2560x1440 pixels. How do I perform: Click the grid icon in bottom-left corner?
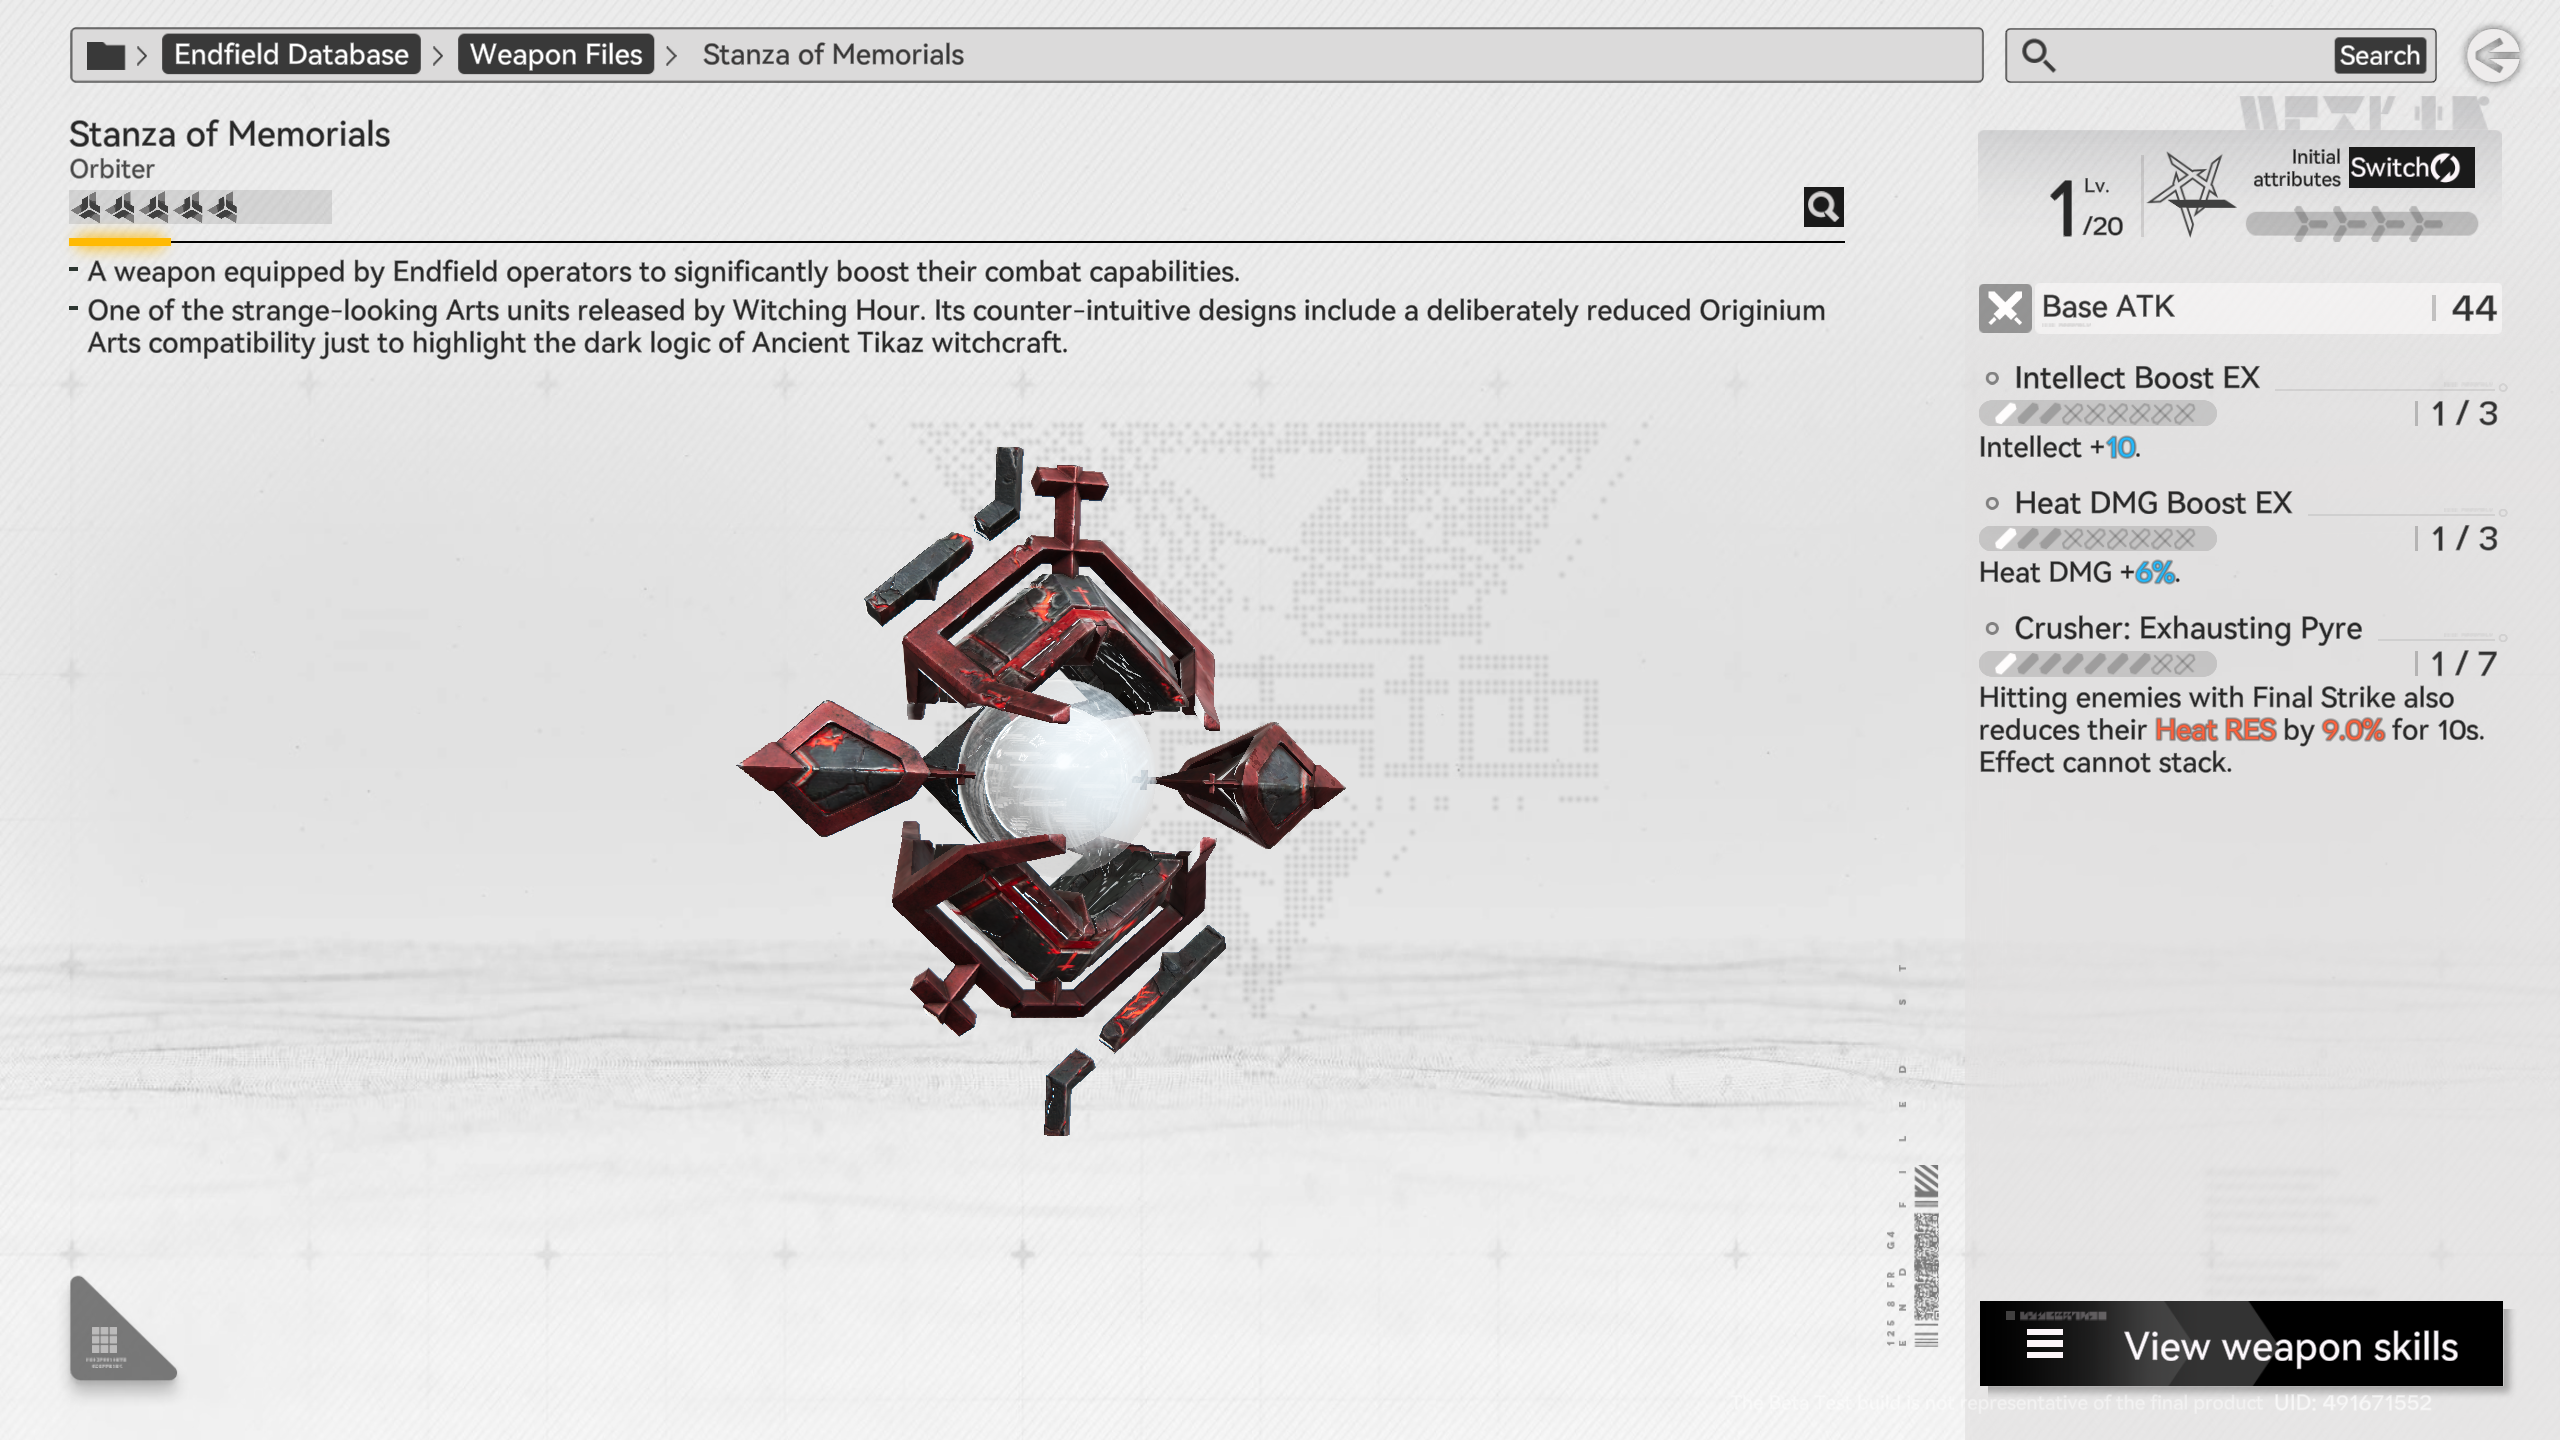point(105,1338)
